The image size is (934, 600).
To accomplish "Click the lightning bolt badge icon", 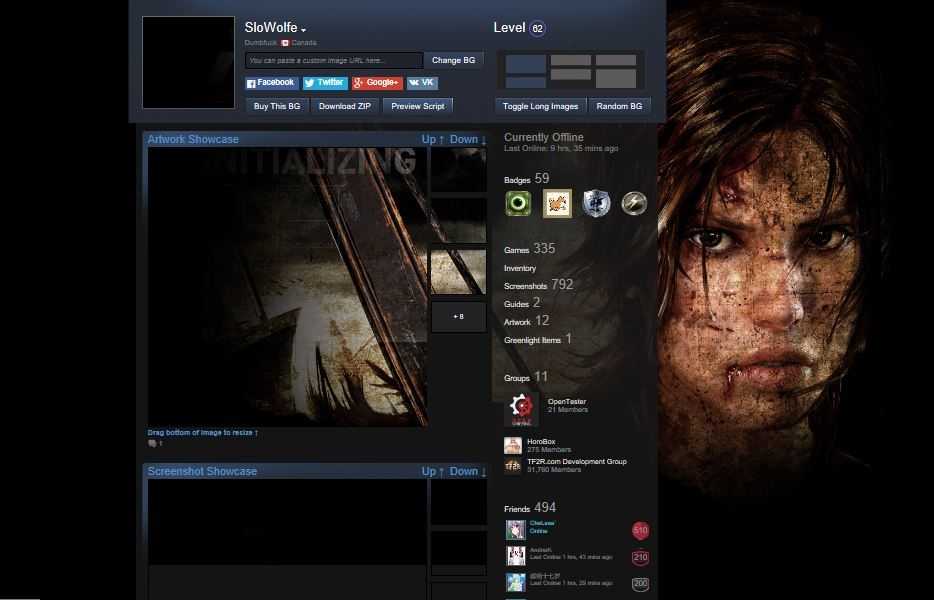I will tap(634, 204).
